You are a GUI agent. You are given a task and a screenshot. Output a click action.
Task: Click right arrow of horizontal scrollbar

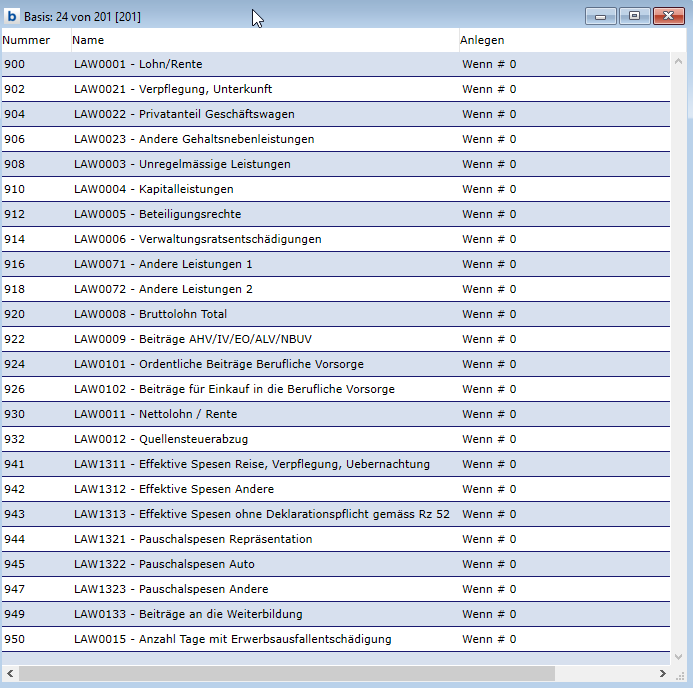coord(661,673)
